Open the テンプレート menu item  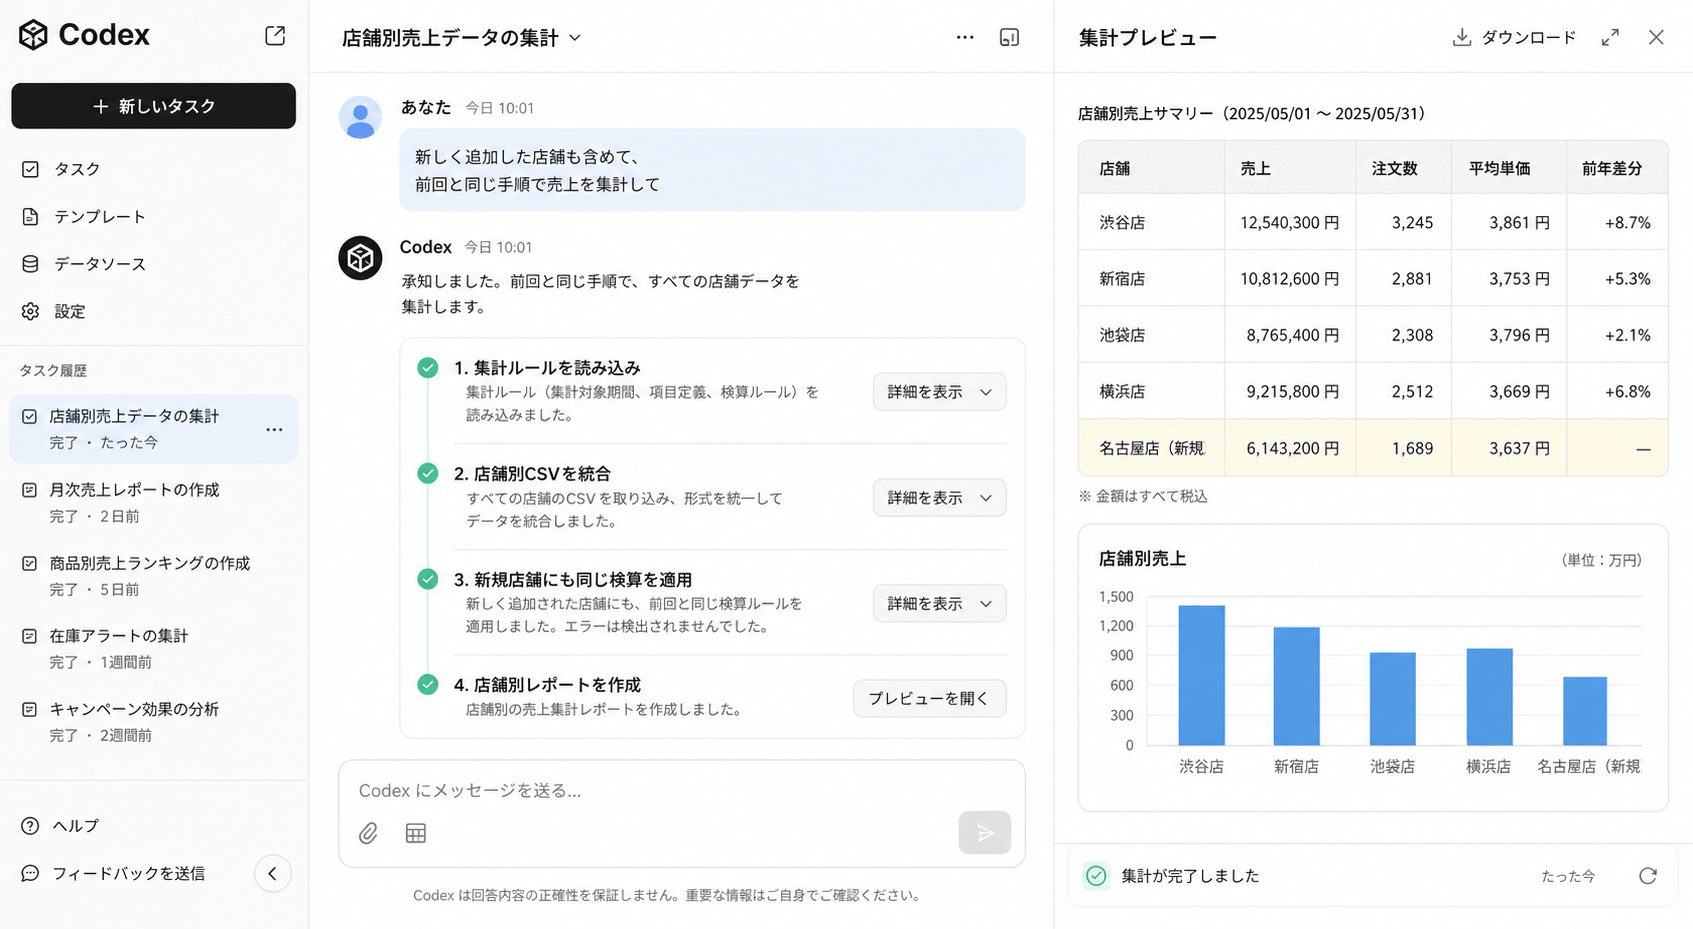[100, 216]
